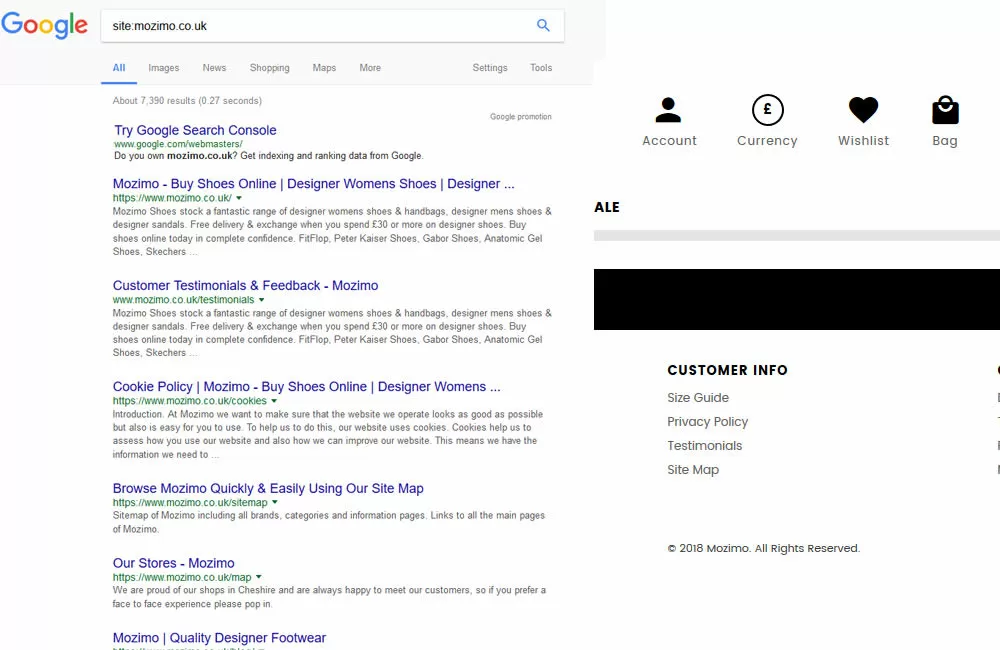Click the Google logo
The image size is (1000, 650).
(45, 25)
